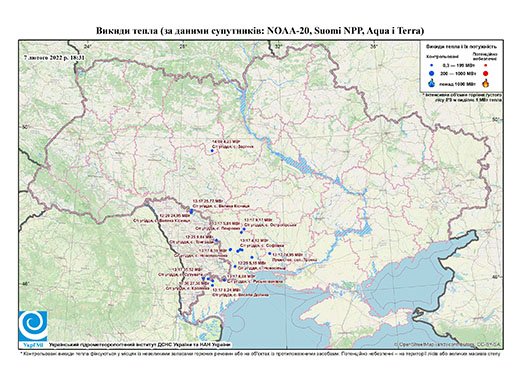
Task: Click the small red legend dot
Action: (486, 65)
